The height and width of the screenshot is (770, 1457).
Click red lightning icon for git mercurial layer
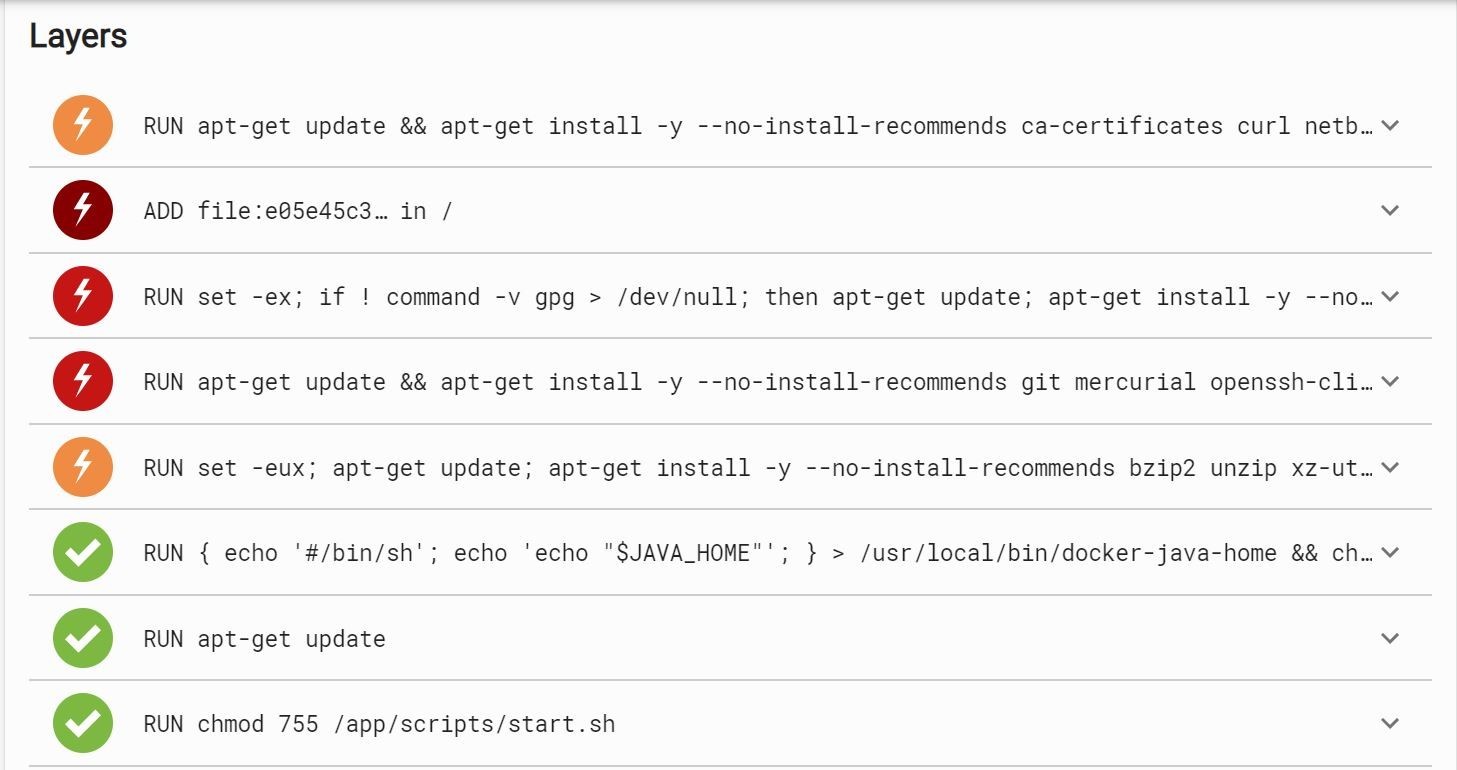point(83,381)
